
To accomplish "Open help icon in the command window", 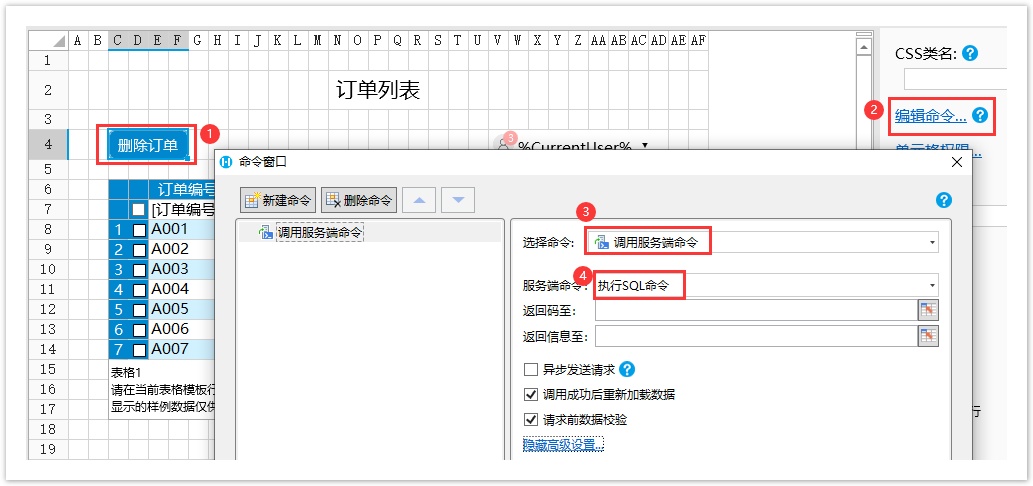I will 943,200.
